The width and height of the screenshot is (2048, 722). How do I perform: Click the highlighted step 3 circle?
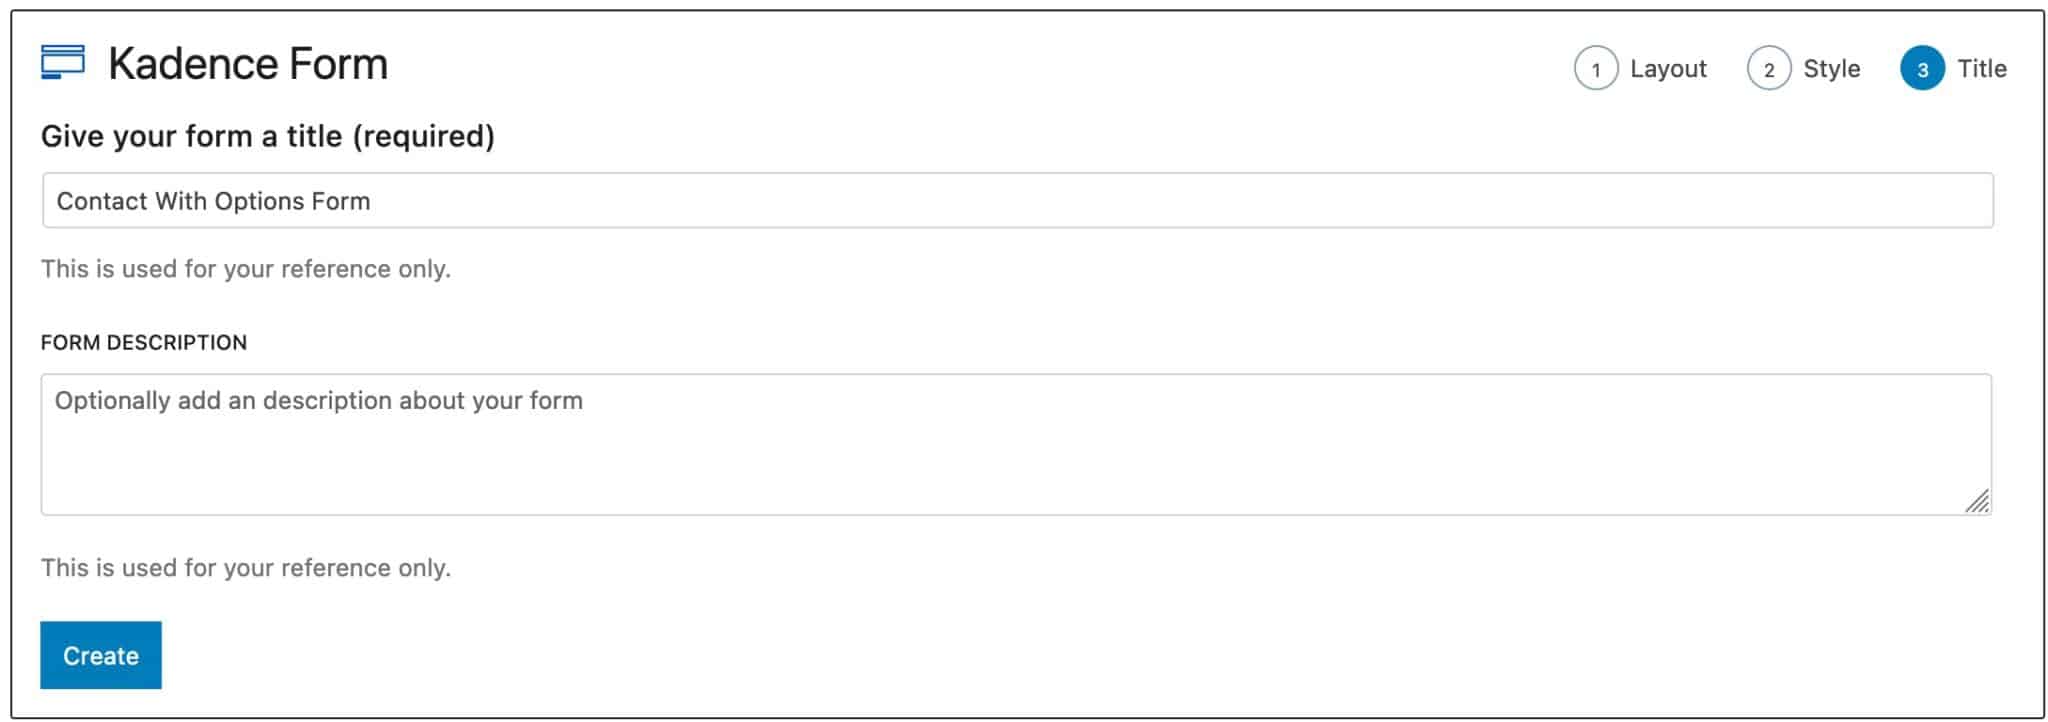(1921, 69)
